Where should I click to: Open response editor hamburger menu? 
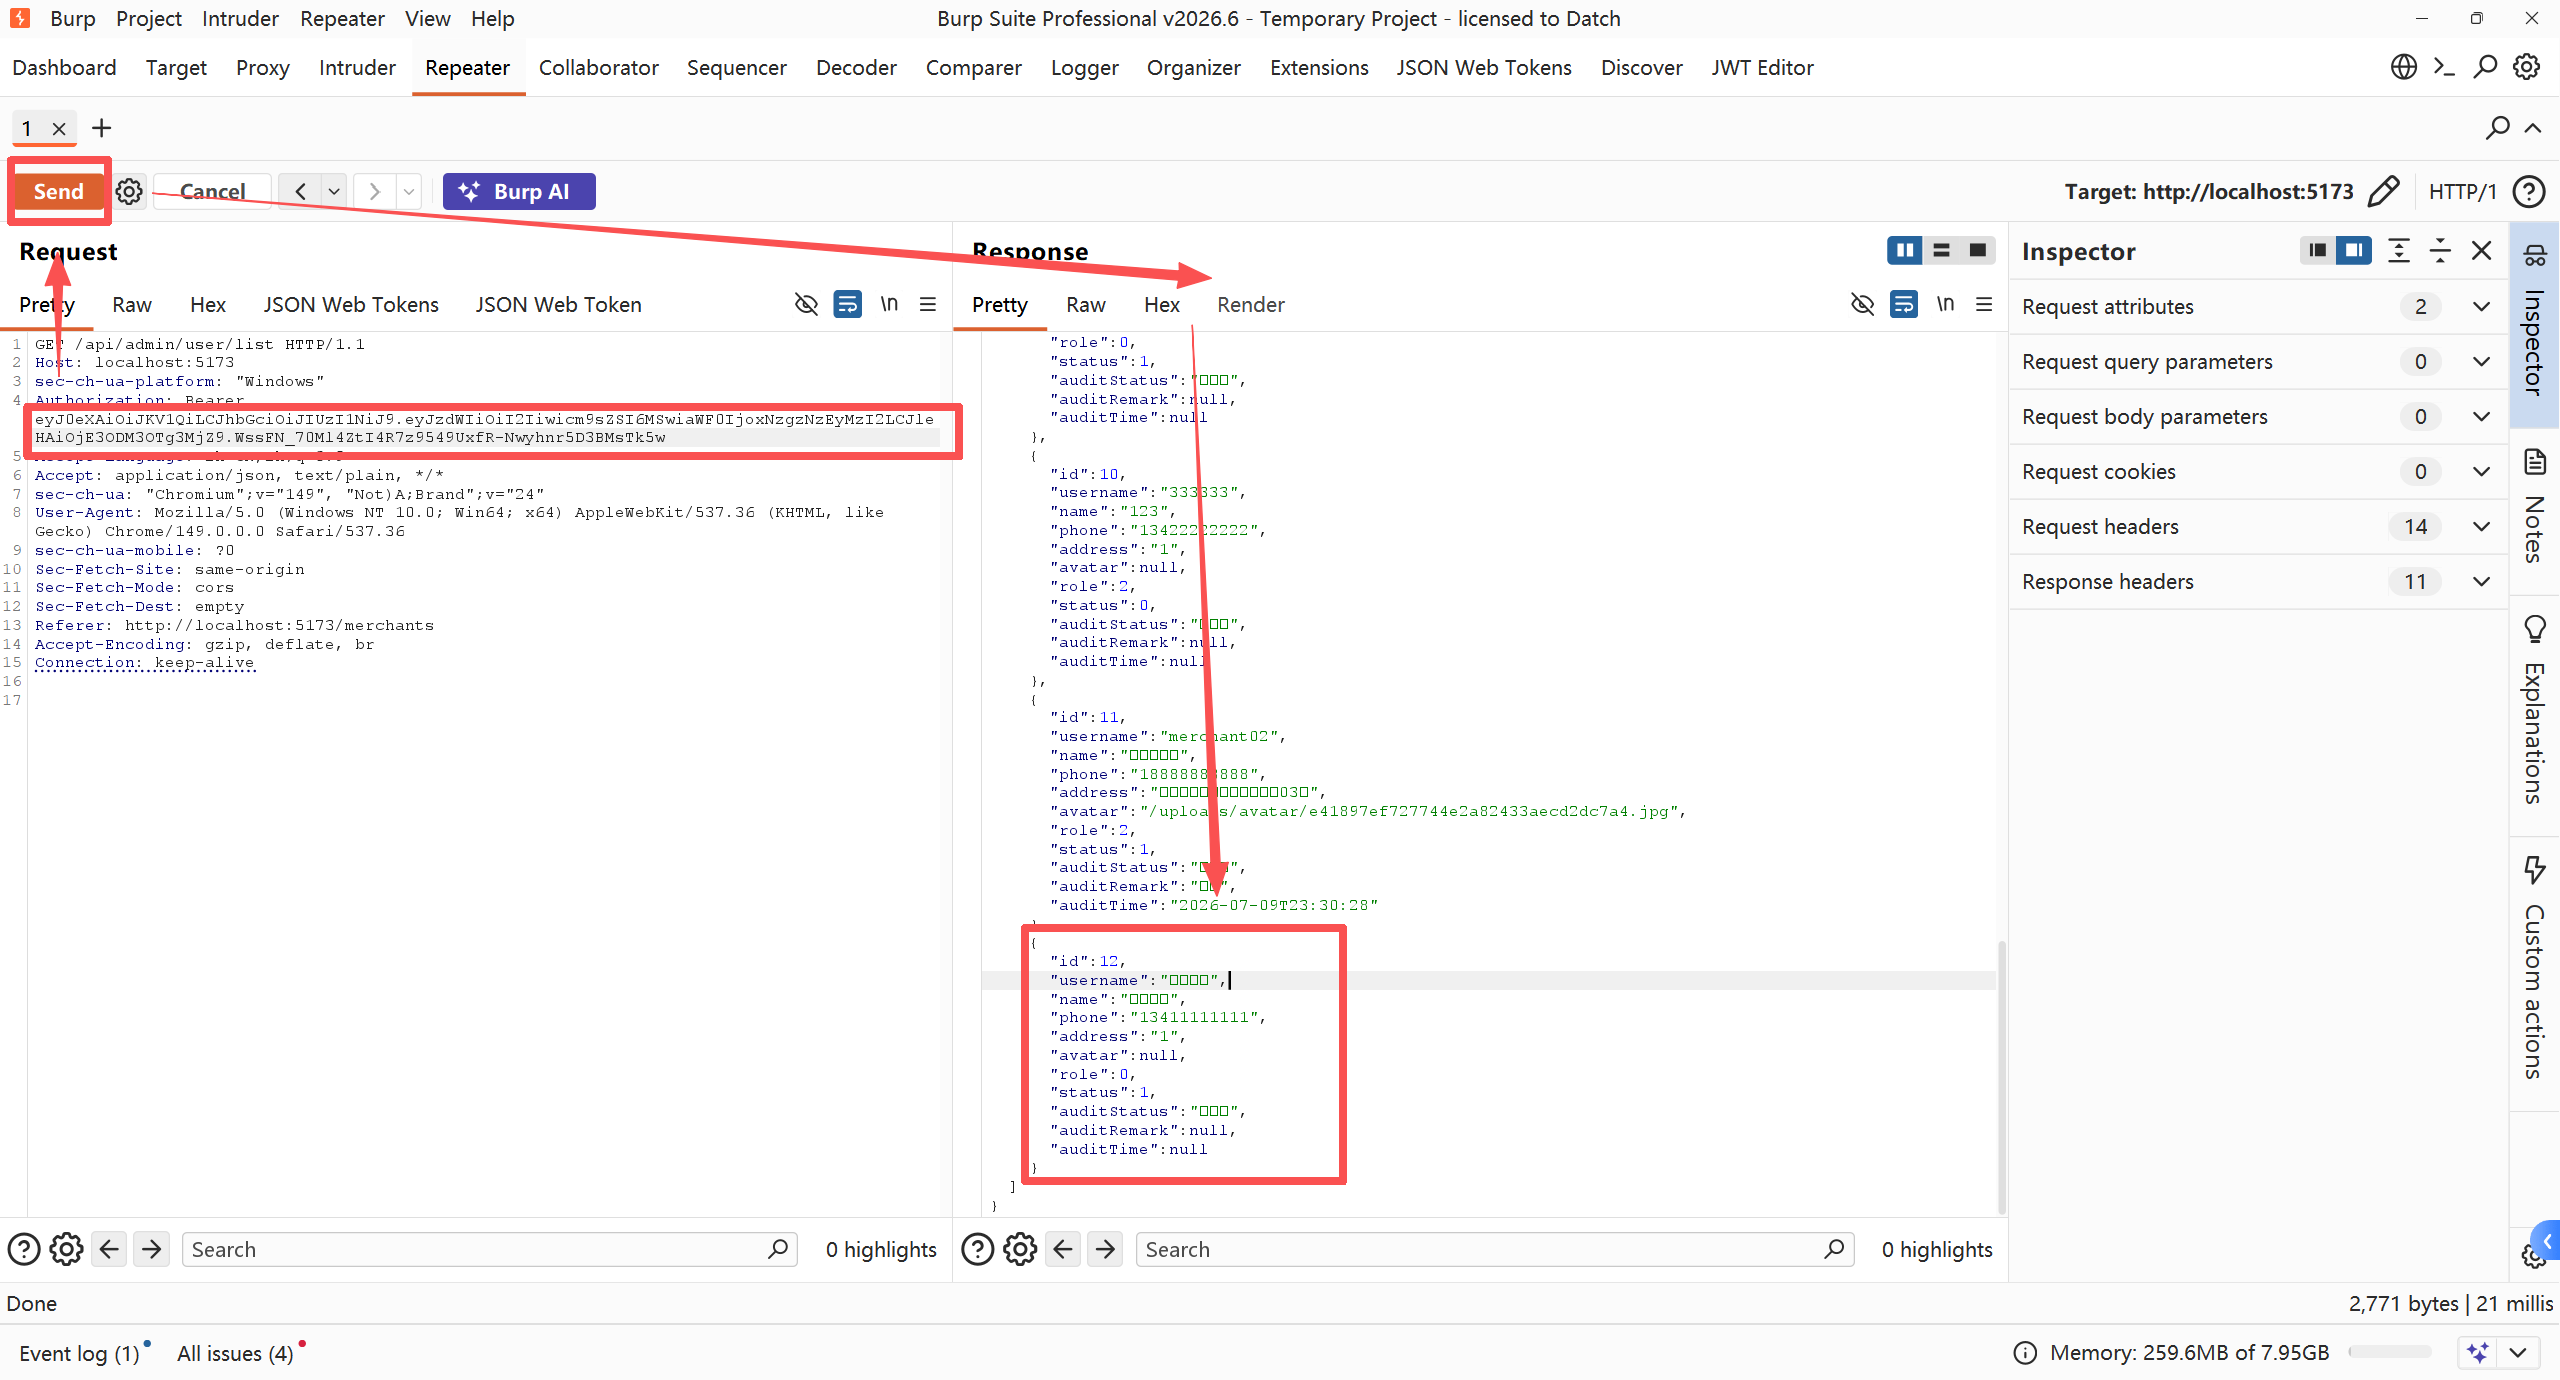click(1984, 303)
